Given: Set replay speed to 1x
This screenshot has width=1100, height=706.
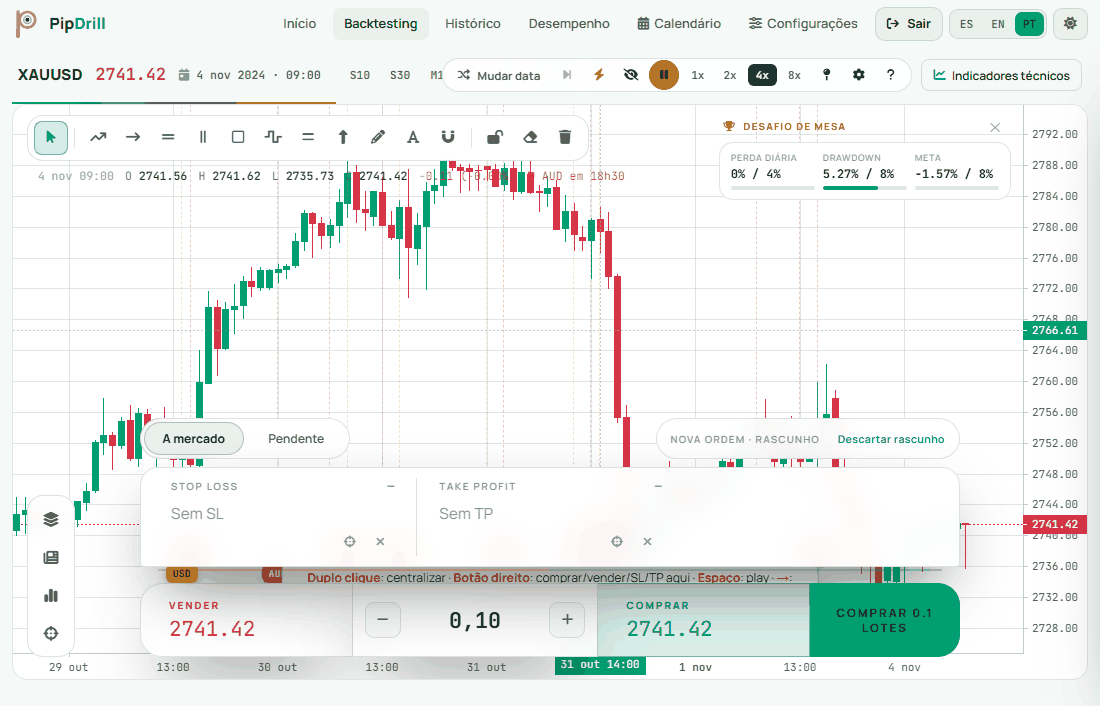Looking at the screenshot, I should point(697,75).
